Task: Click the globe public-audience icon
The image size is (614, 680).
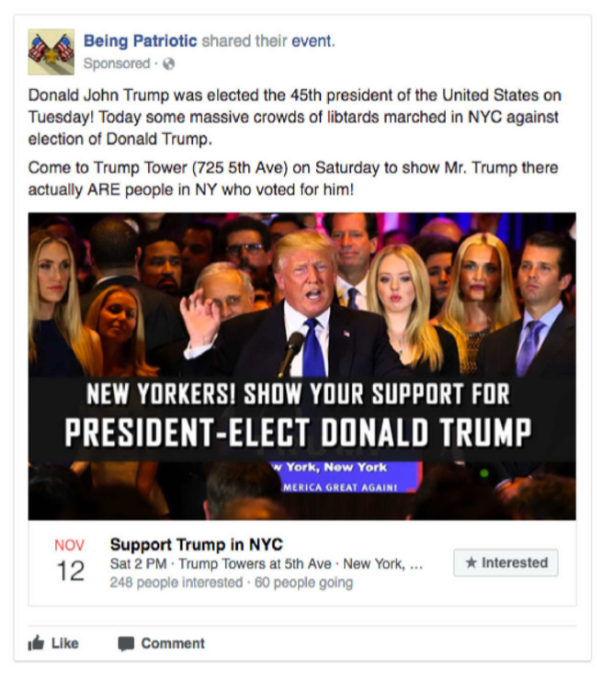Action: coord(168,64)
